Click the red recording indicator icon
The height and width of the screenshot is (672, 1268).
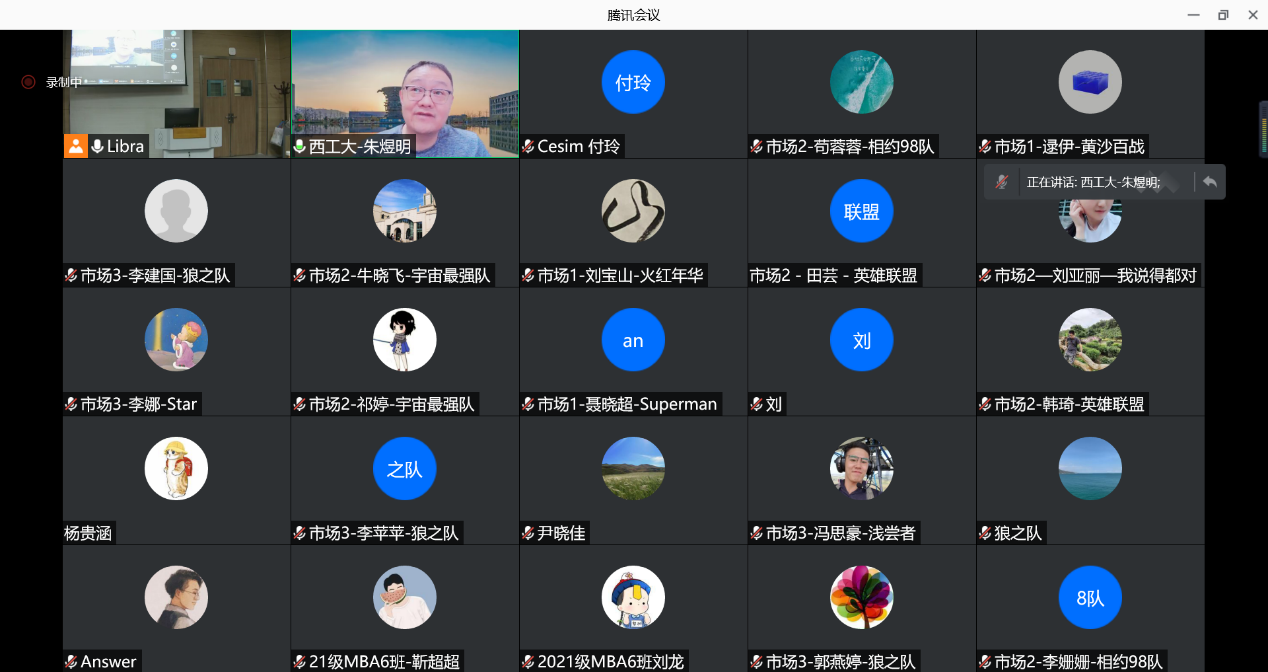28,82
